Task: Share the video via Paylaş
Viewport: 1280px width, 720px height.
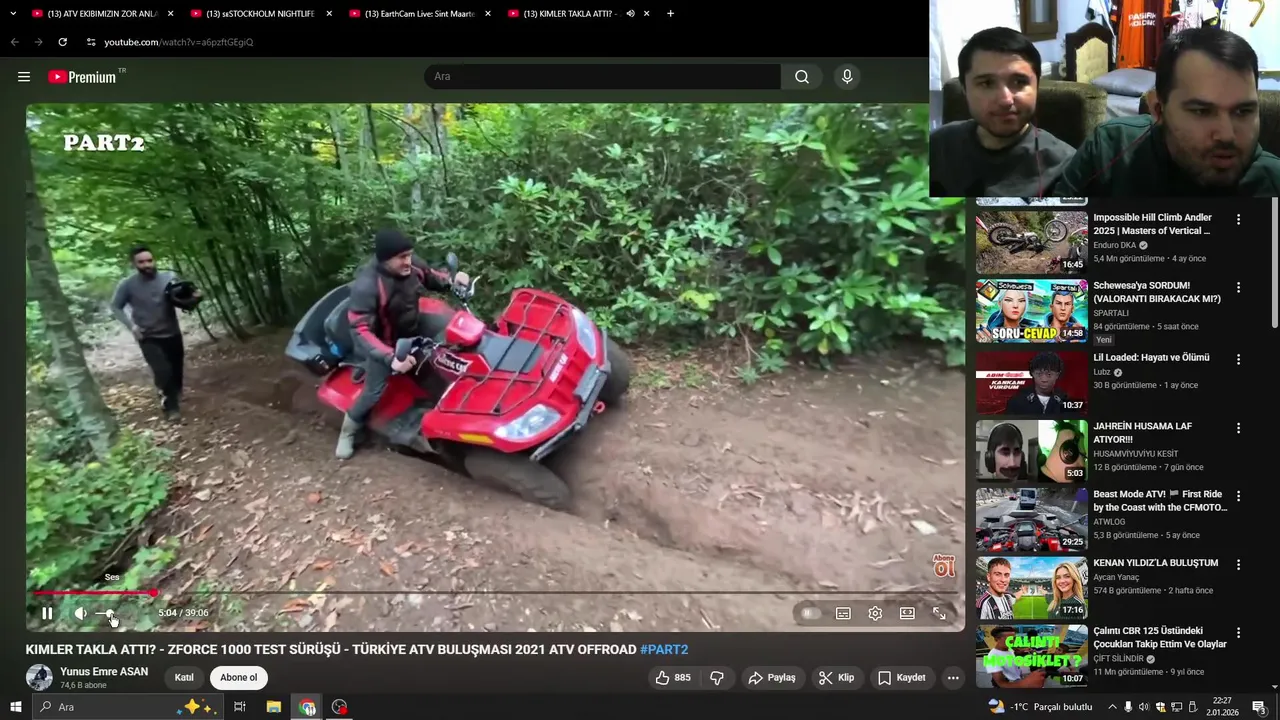Action: [x=772, y=678]
